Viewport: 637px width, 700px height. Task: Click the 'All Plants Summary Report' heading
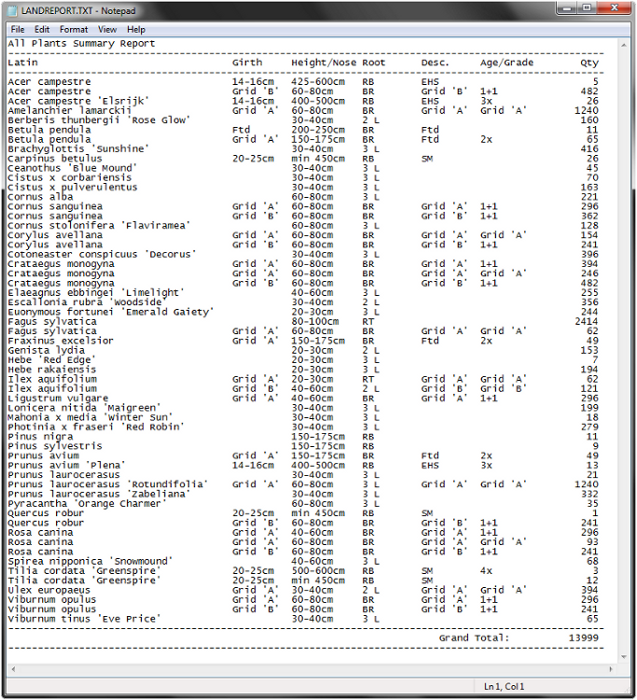coord(81,43)
